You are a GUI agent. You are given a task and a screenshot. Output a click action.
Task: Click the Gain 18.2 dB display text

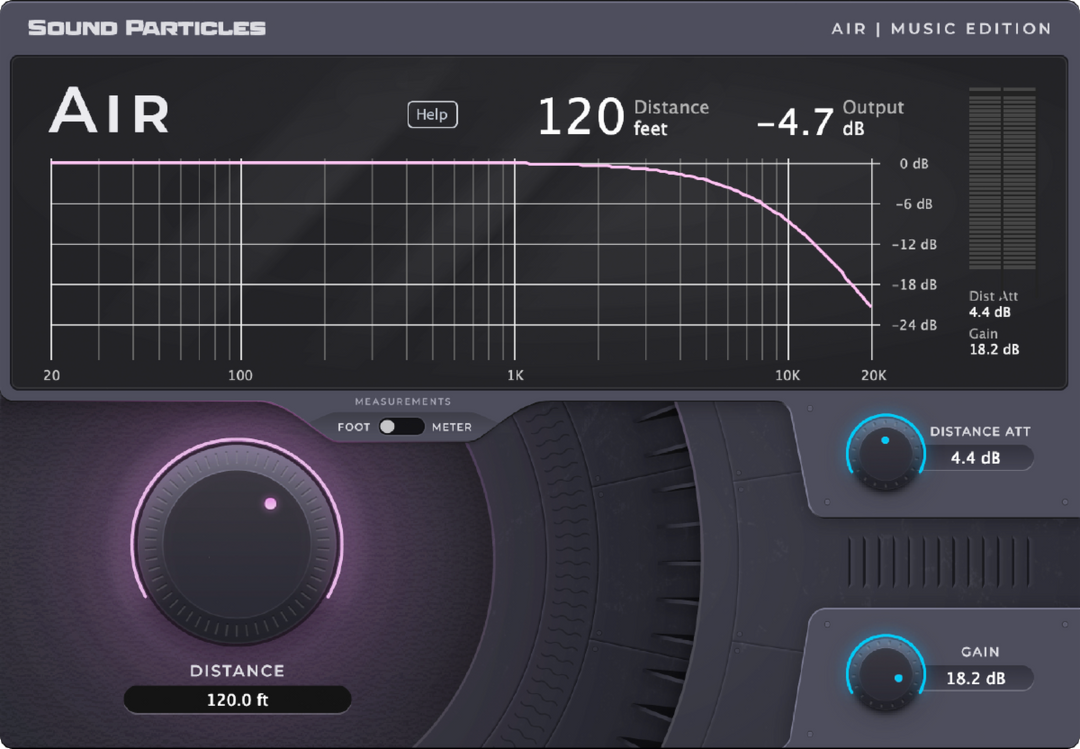(994, 342)
